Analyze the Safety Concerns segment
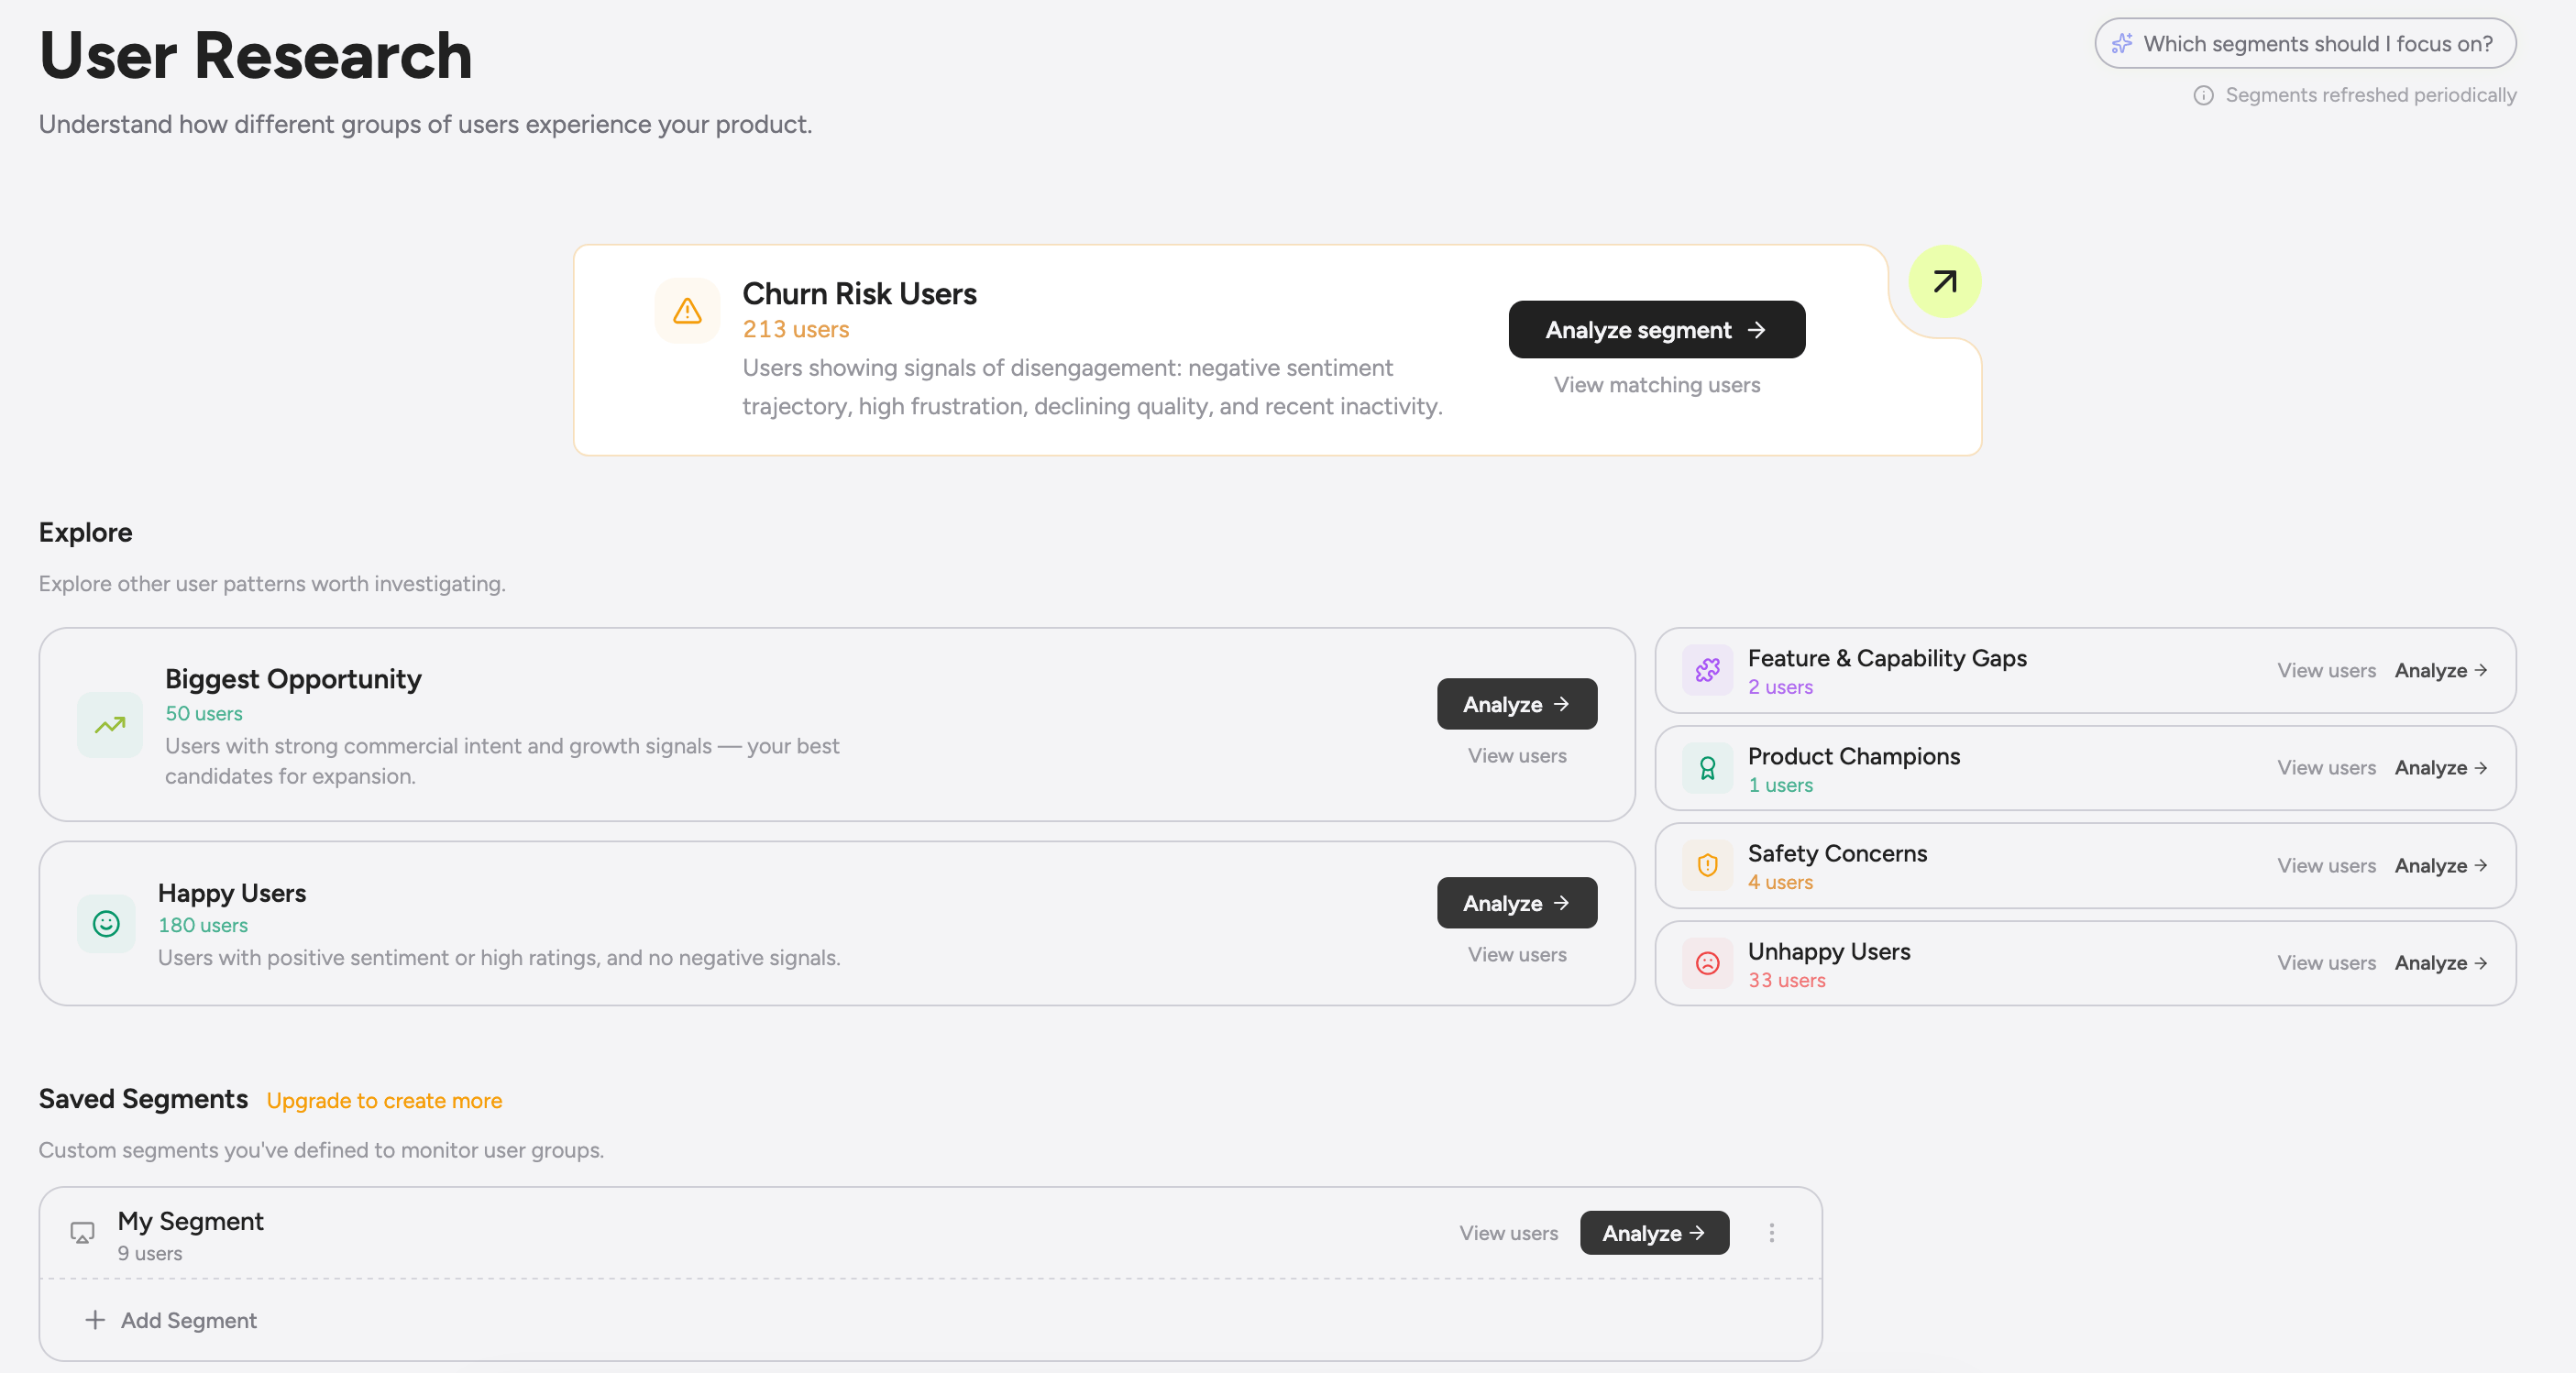 pos(2440,866)
